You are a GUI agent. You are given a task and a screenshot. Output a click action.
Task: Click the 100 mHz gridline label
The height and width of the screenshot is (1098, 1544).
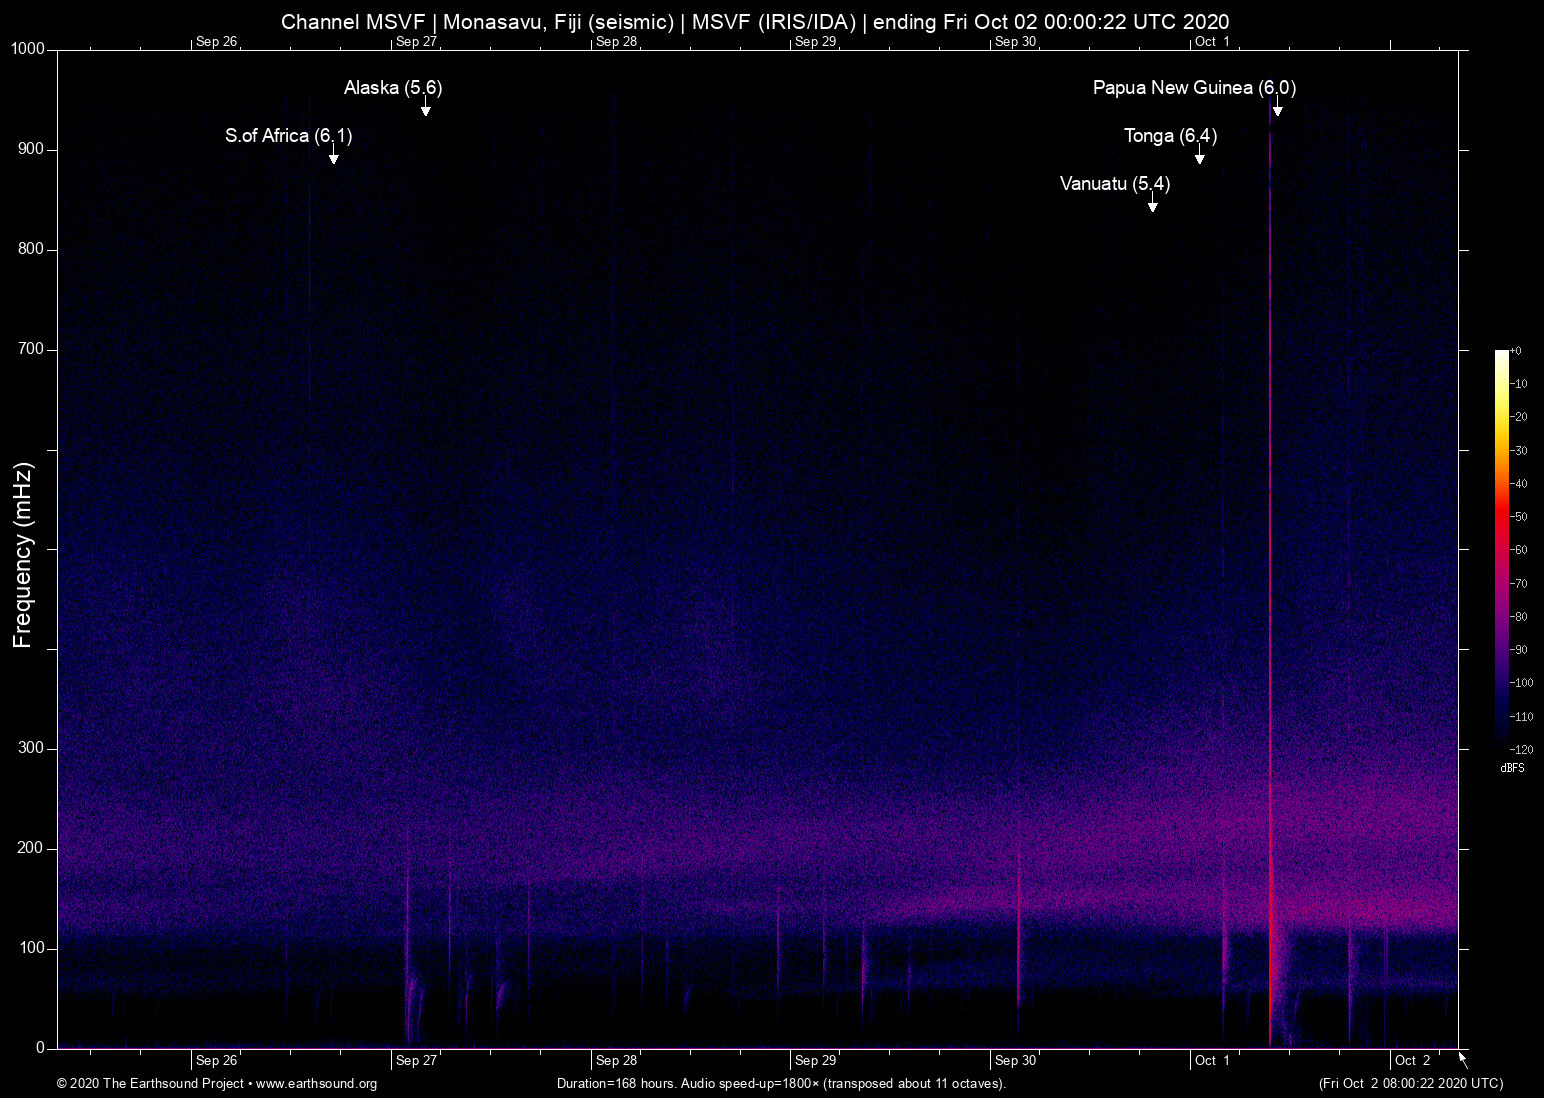tap(34, 948)
